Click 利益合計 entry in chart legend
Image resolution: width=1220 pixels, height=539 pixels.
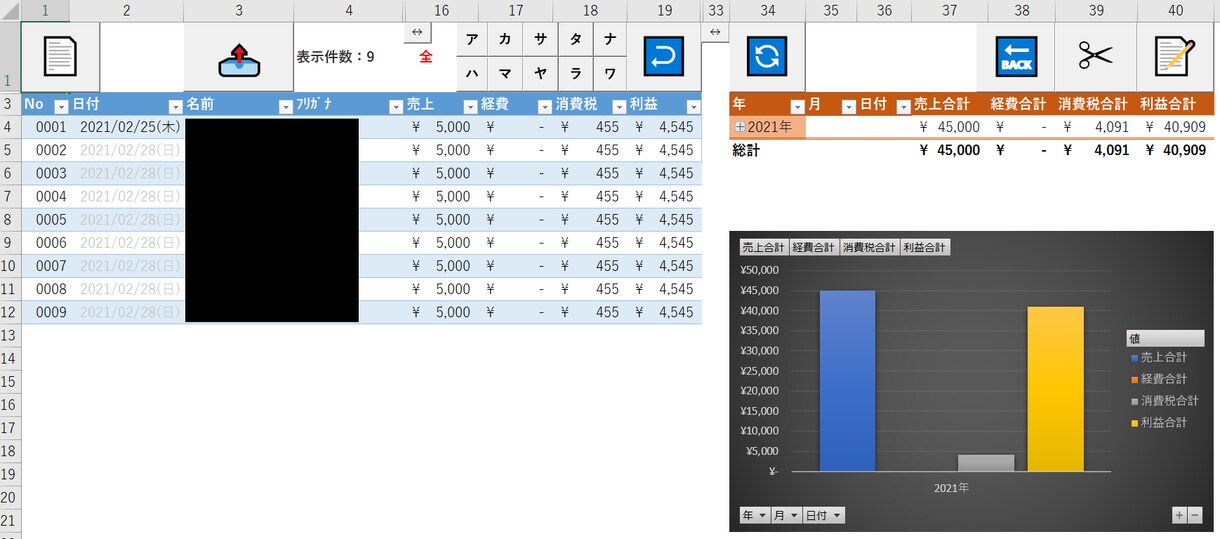(1159, 423)
